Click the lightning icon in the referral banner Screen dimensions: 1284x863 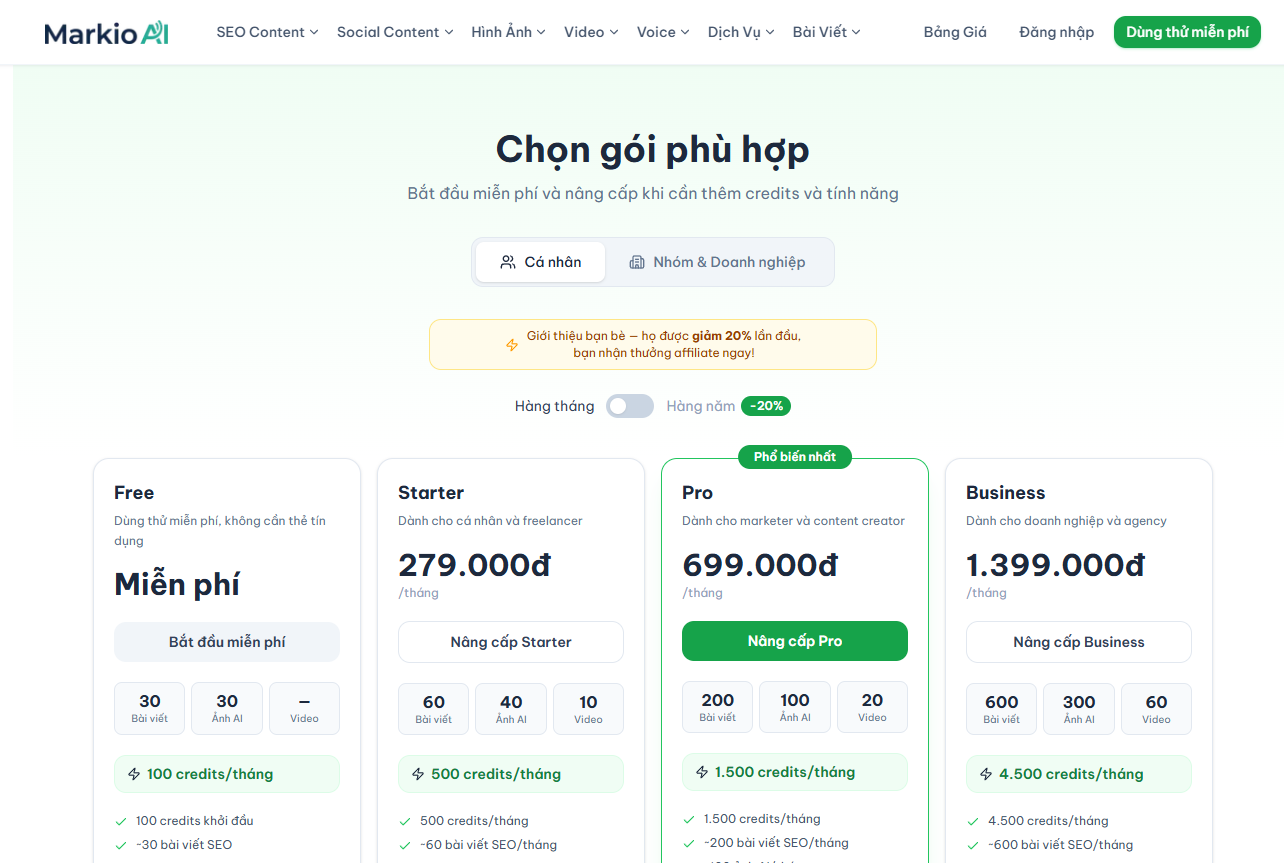(x=512, y=345)
